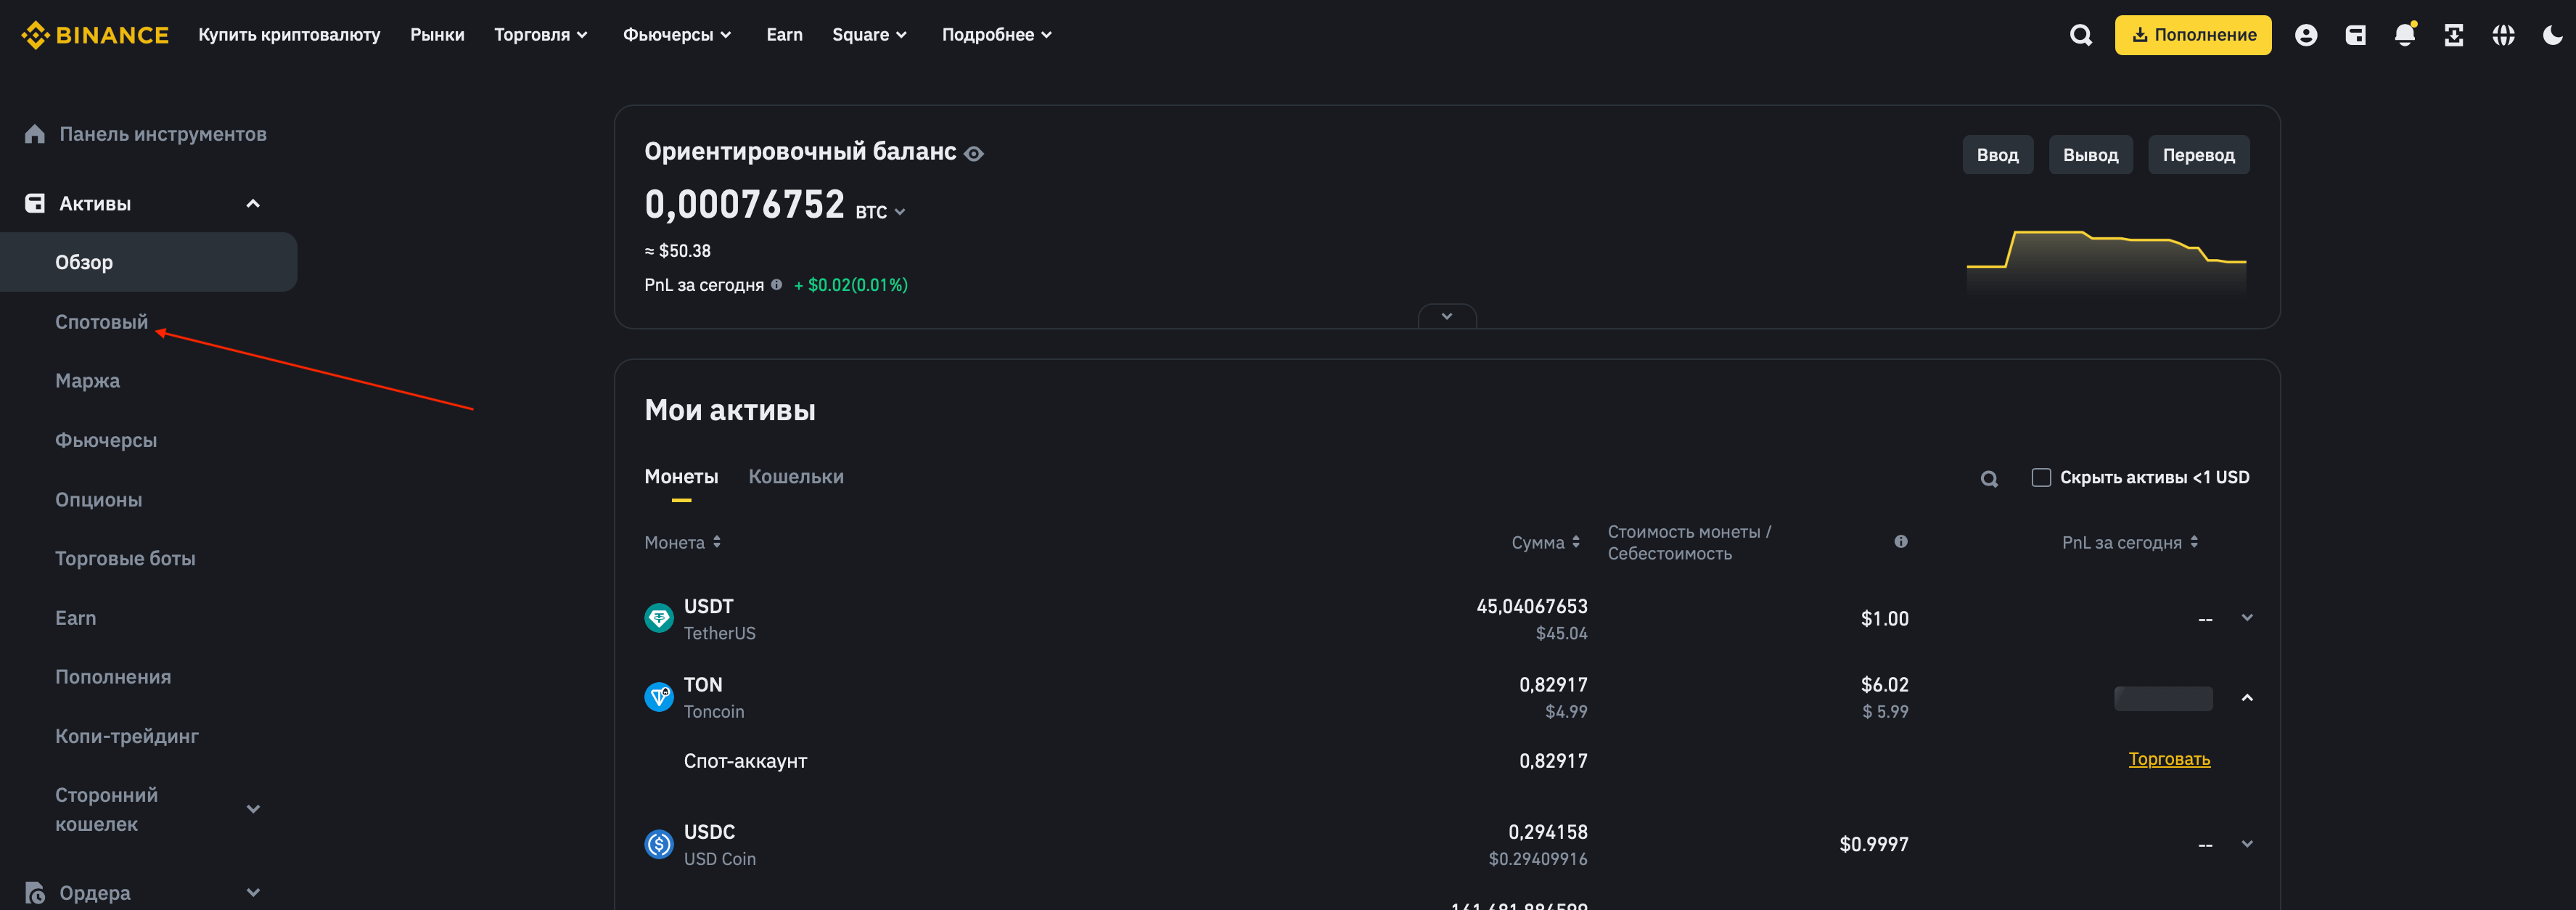Click the 0,00076752 balance amount
The image size is (2576, 910).
click(x=744, y=205)
